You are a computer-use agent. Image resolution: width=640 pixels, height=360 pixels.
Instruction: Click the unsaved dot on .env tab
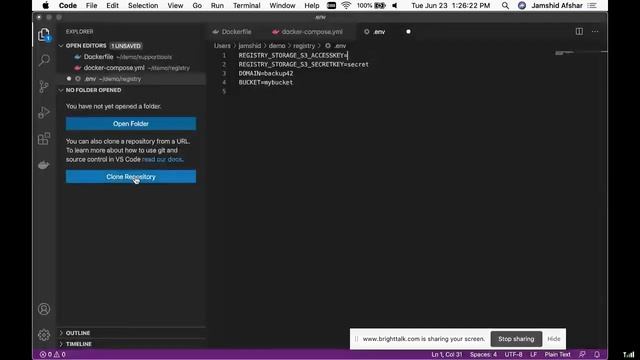click(x=408, y=31)
